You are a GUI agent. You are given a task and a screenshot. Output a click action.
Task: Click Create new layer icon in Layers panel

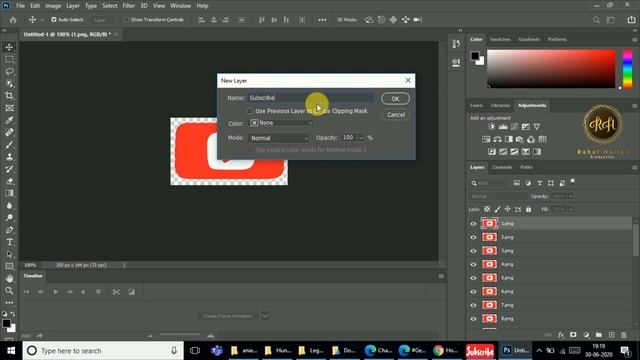[x=611, y=335]
